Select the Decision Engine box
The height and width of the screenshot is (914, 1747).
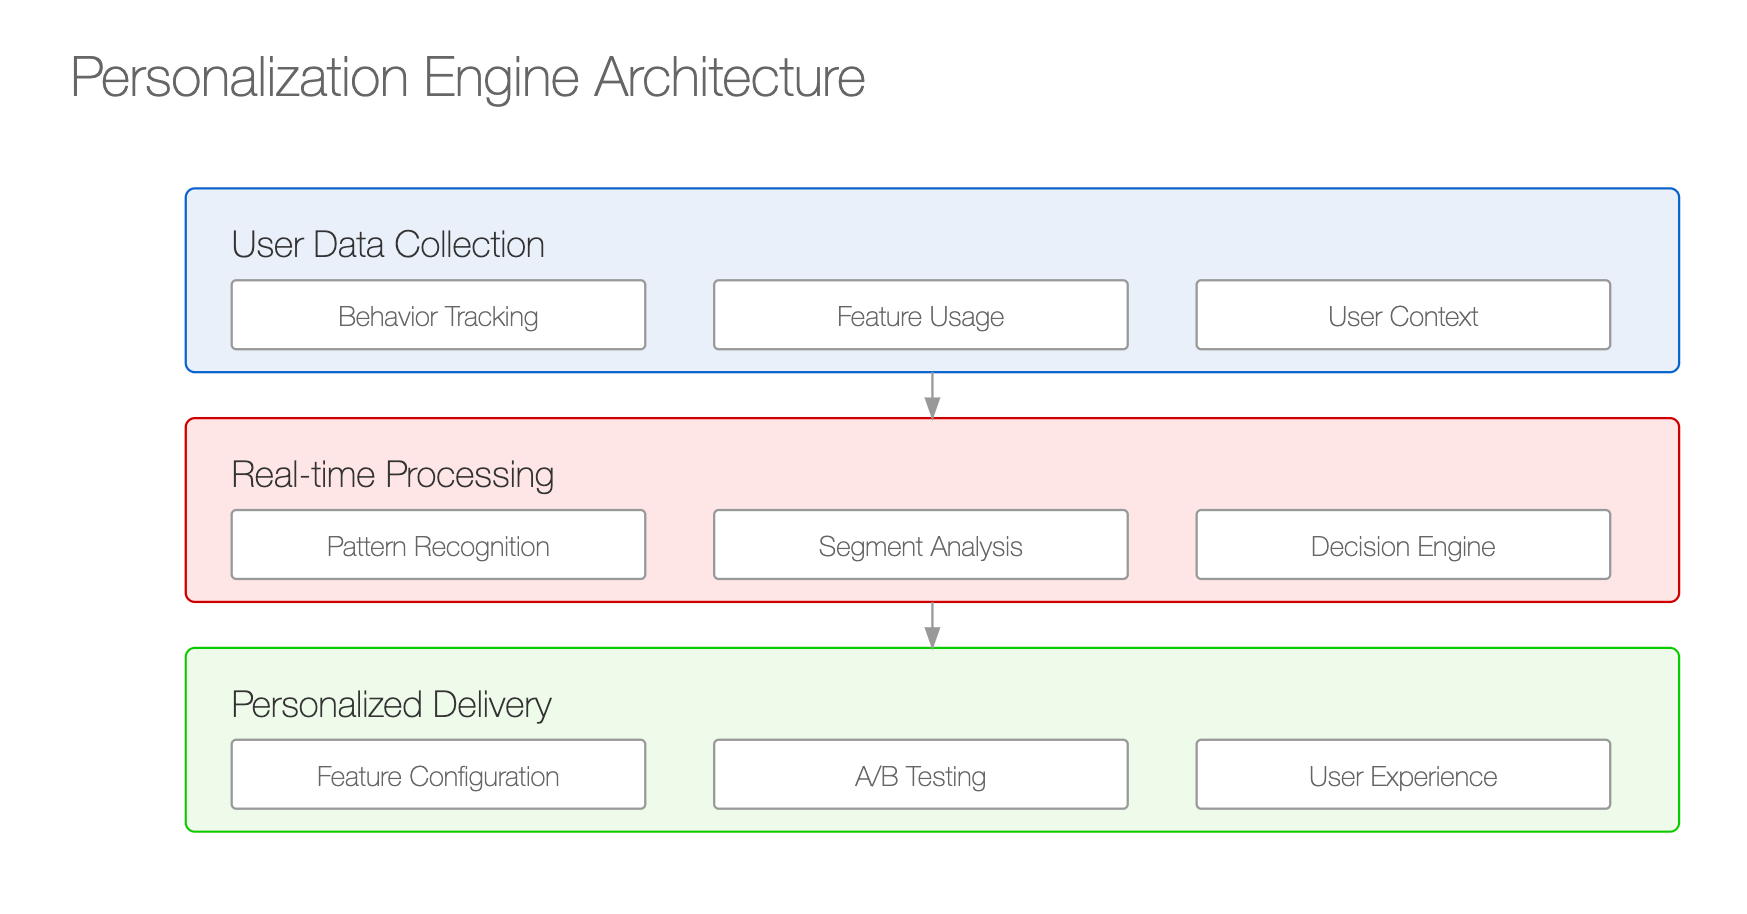coord(1403,545)
